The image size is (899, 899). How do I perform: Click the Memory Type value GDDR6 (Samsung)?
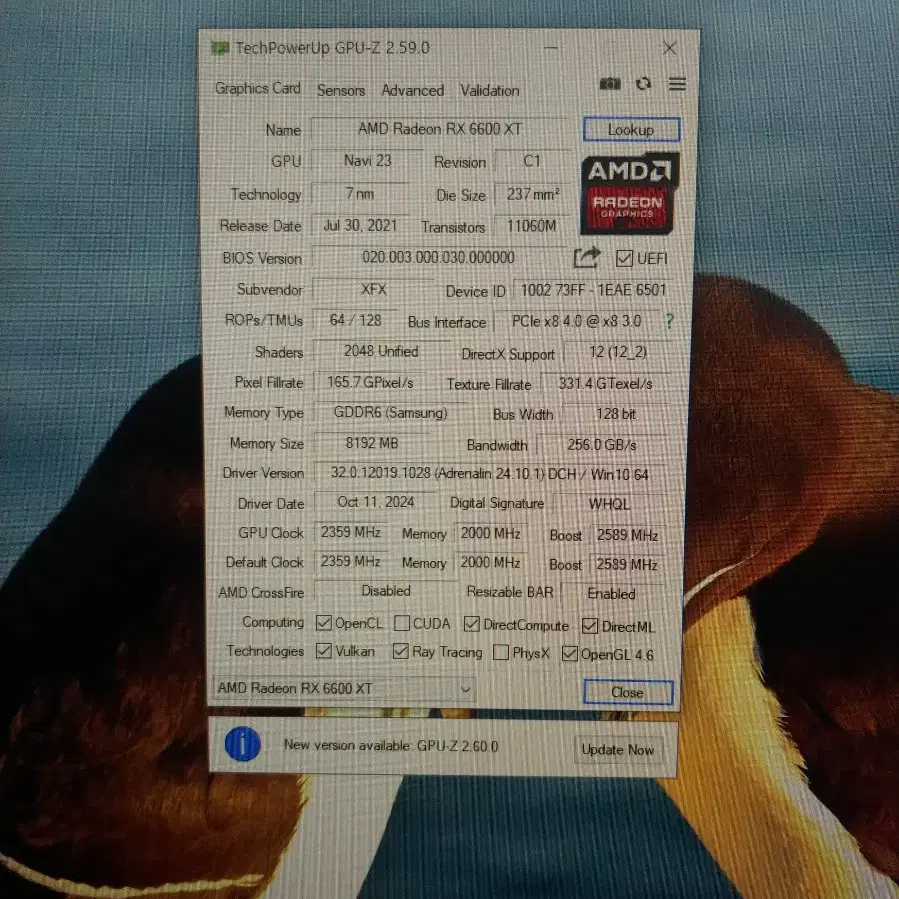pos(390,413)
